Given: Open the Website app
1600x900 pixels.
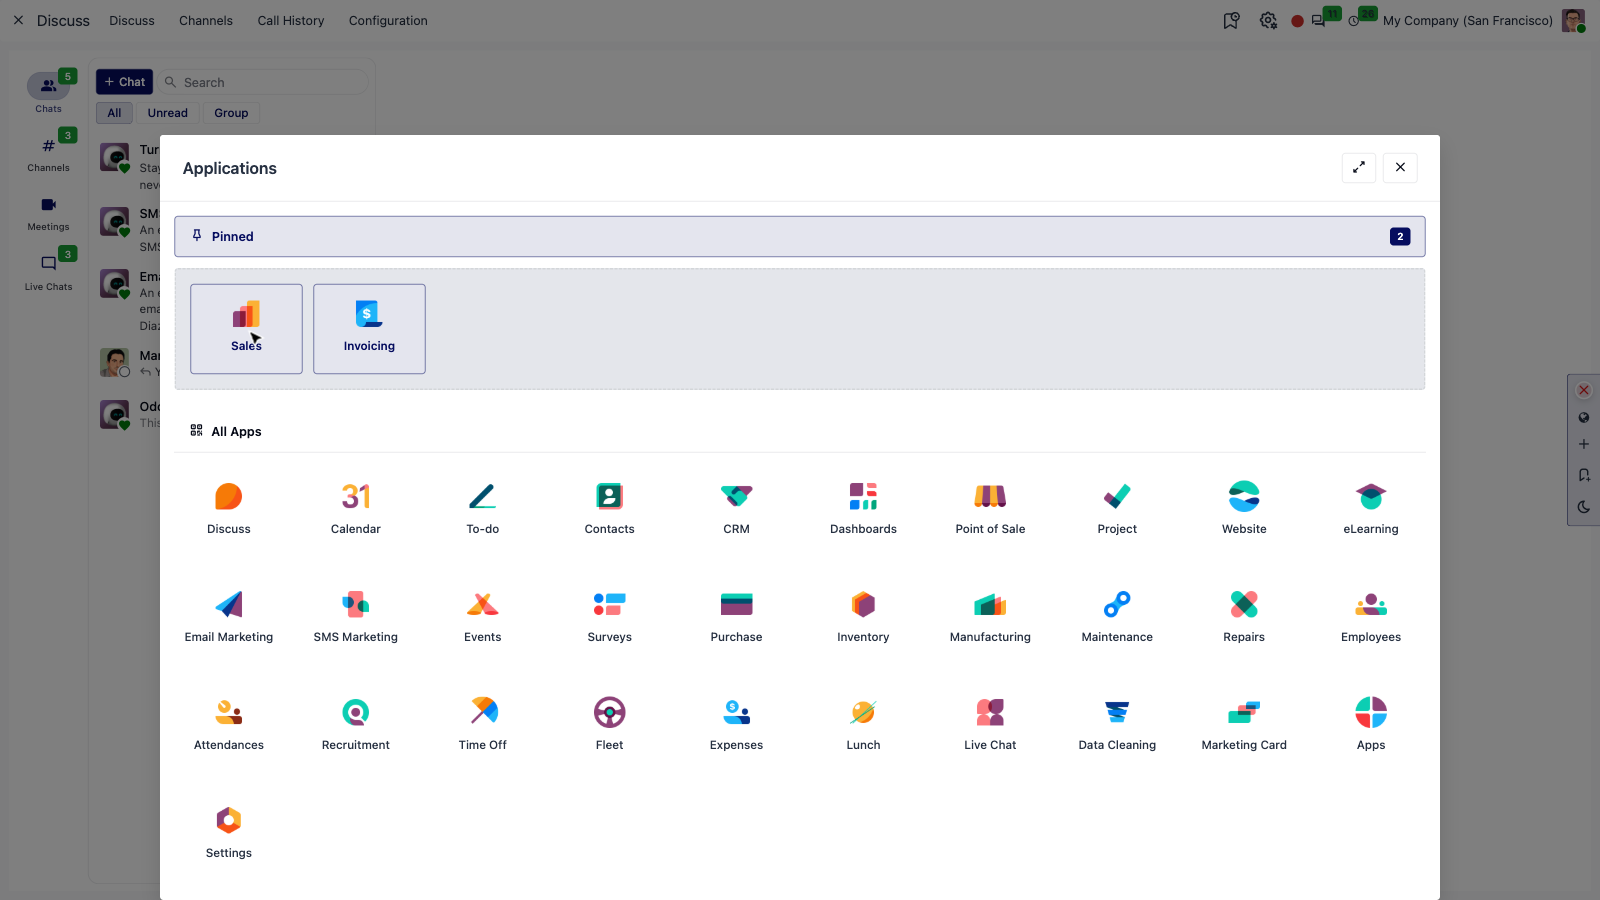Looking at the screenshot, I should point(1244,508).
